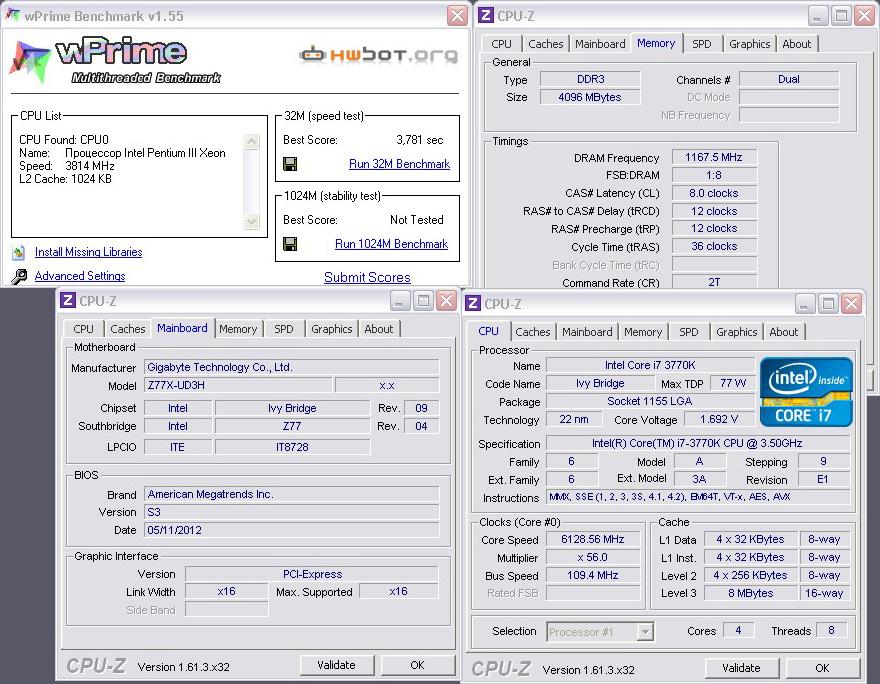Open About tab in Memory window
Image resolution: width=880 pixels, height=684 pixels.
[x=796, y=44]
